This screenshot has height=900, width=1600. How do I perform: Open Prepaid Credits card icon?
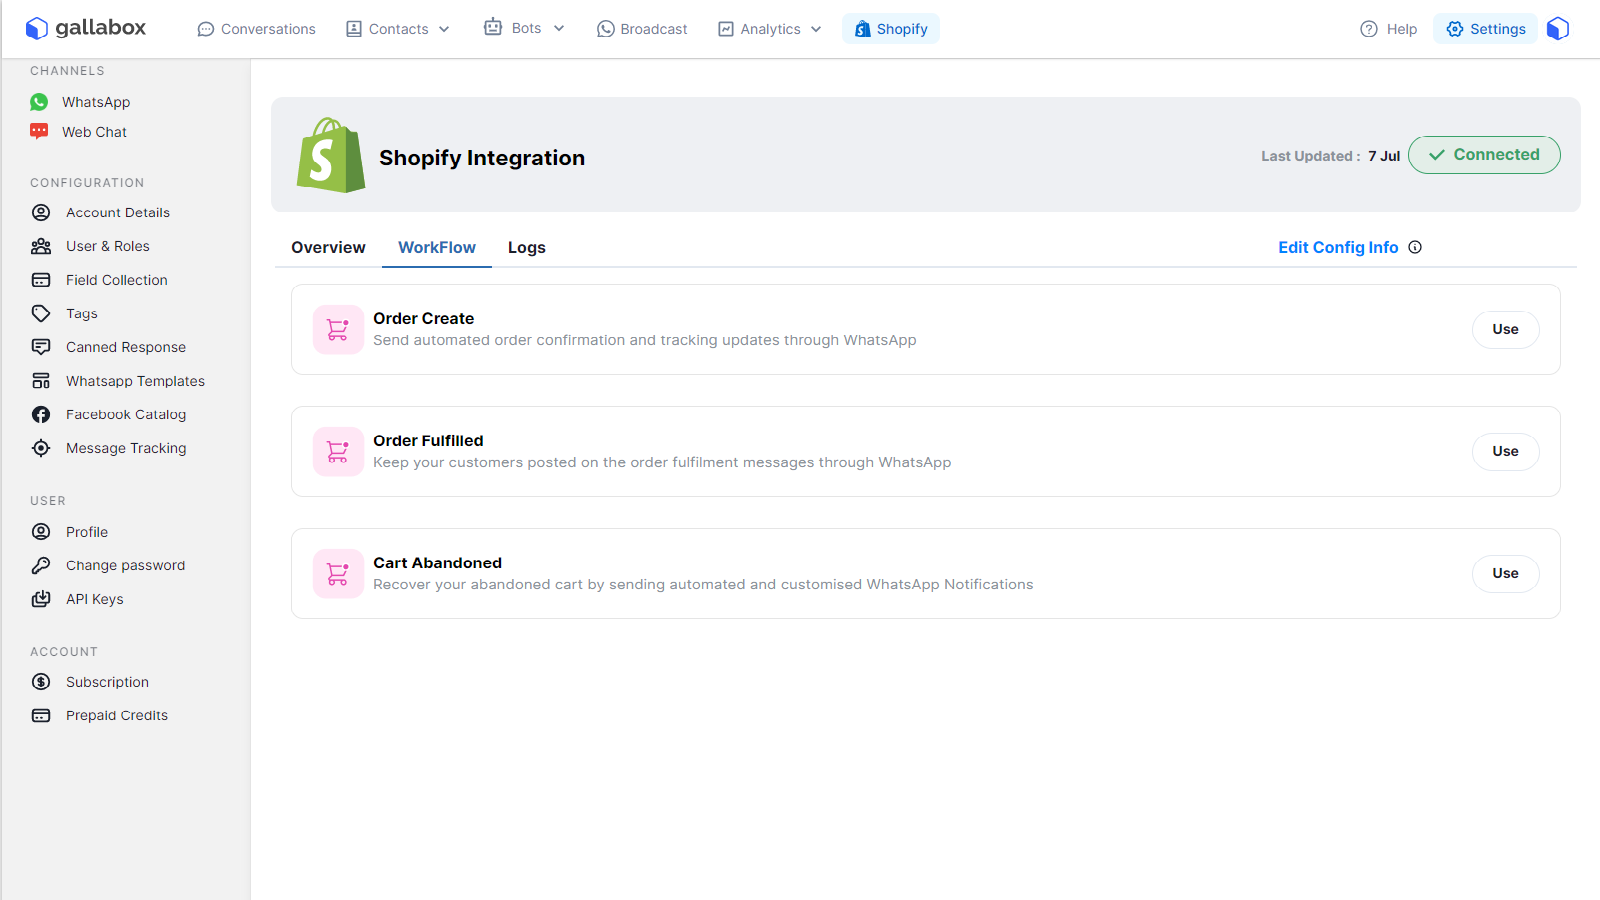pos(41,715)
